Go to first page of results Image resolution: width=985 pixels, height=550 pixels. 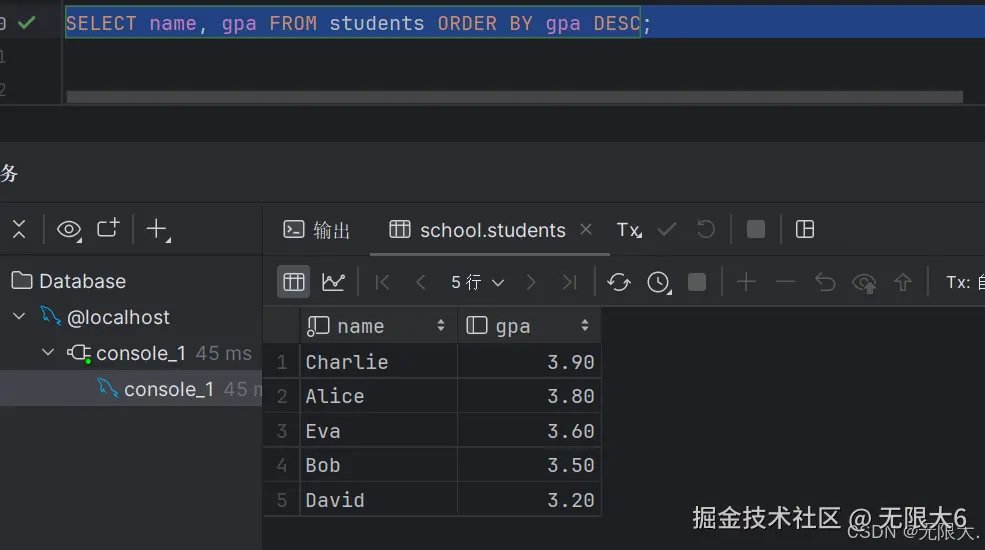382,283
